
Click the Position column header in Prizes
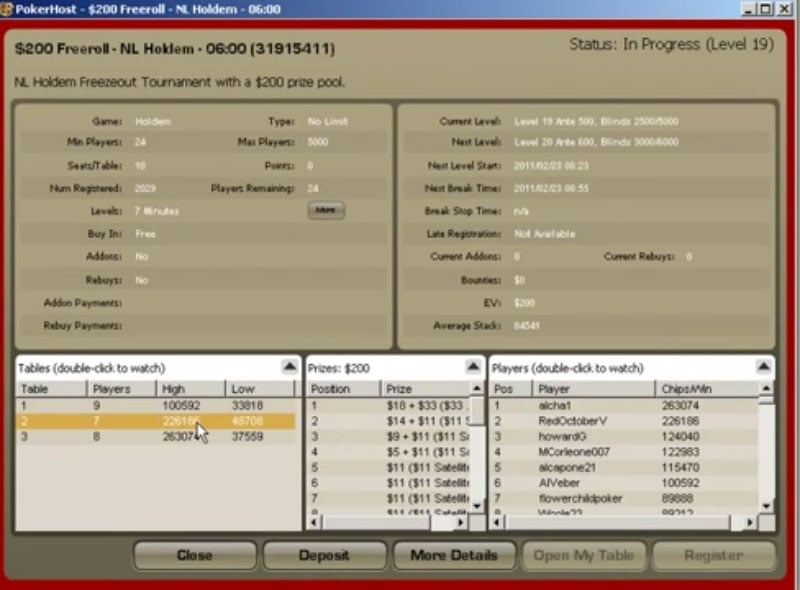343,389
